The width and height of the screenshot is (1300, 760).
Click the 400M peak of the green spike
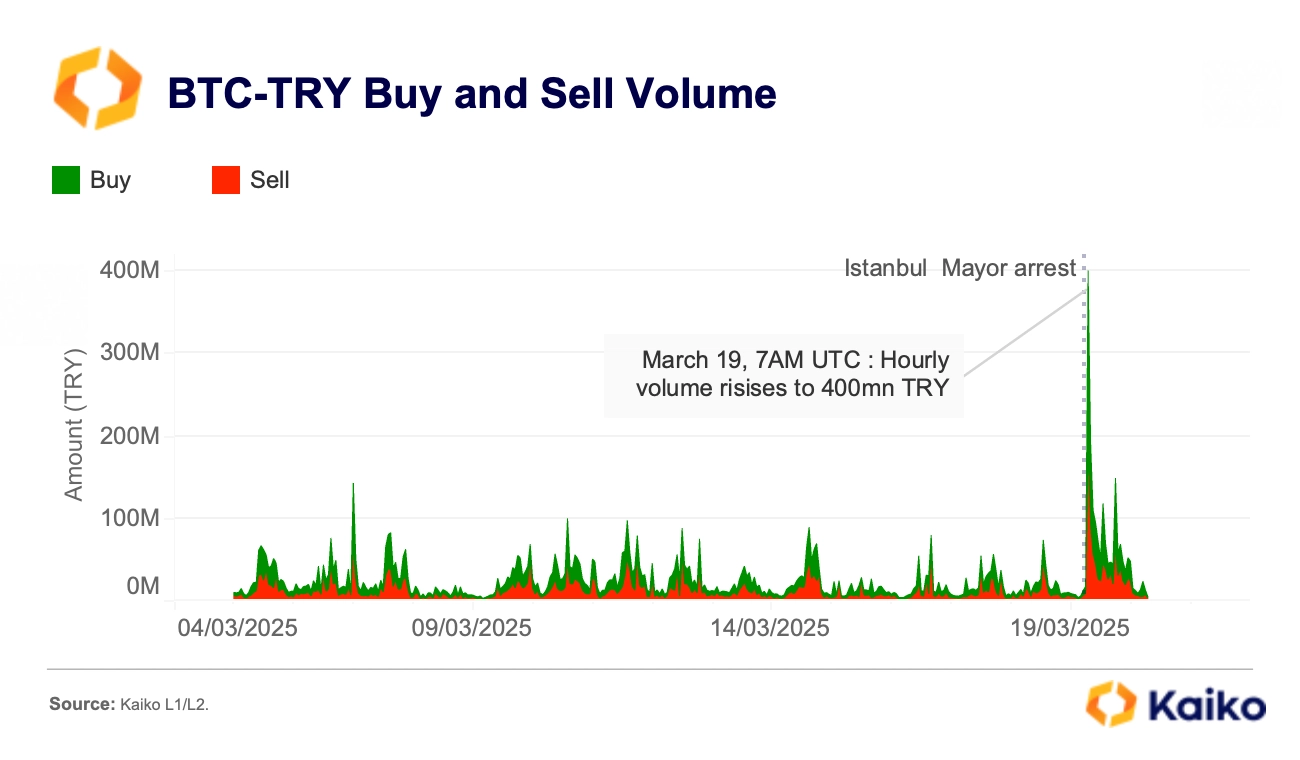pos(1088,272)
